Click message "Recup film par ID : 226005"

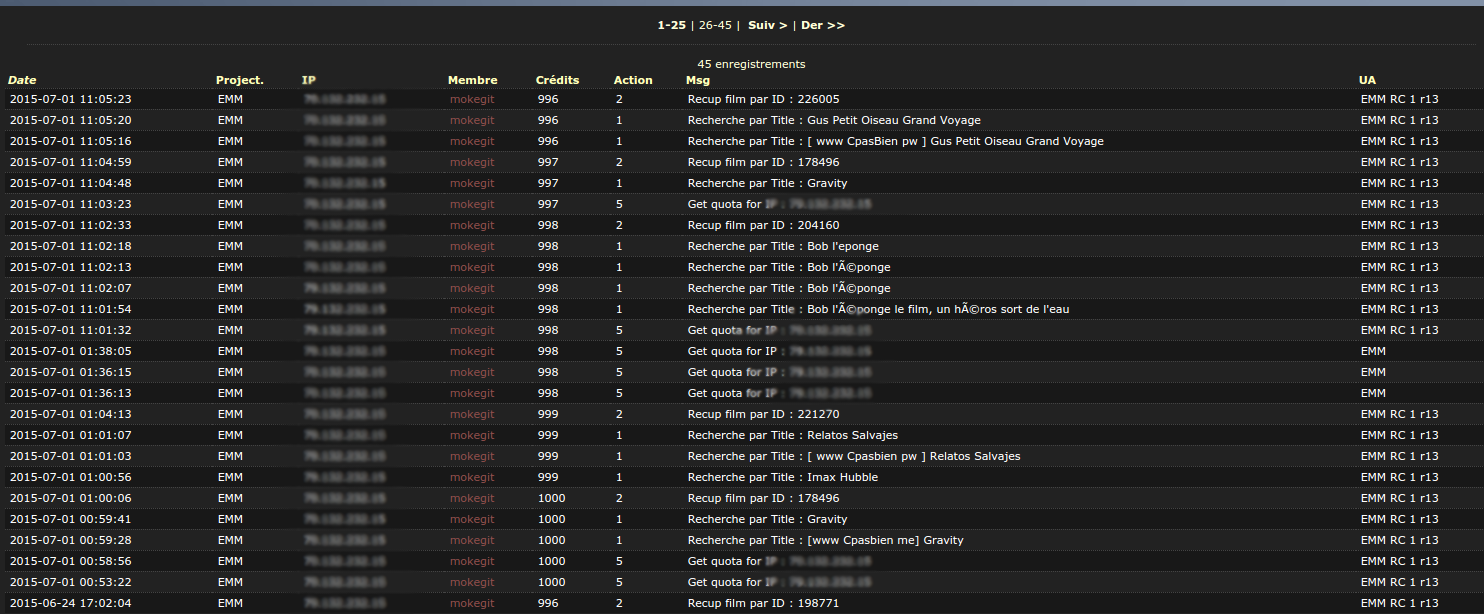[763, 99]
